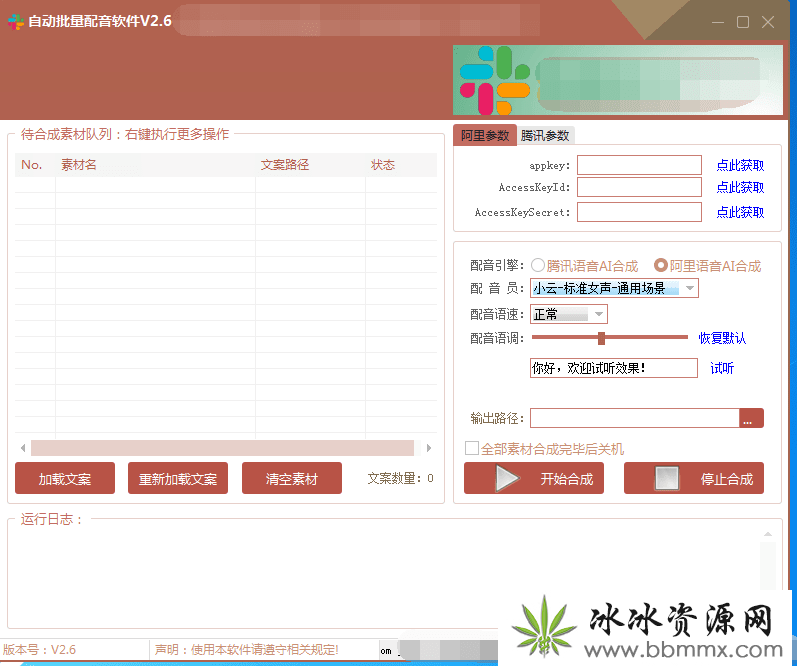The height and width of the screenshot is (666, 797).
Task: Click the 加载文案 button
Action: [65, 478]
